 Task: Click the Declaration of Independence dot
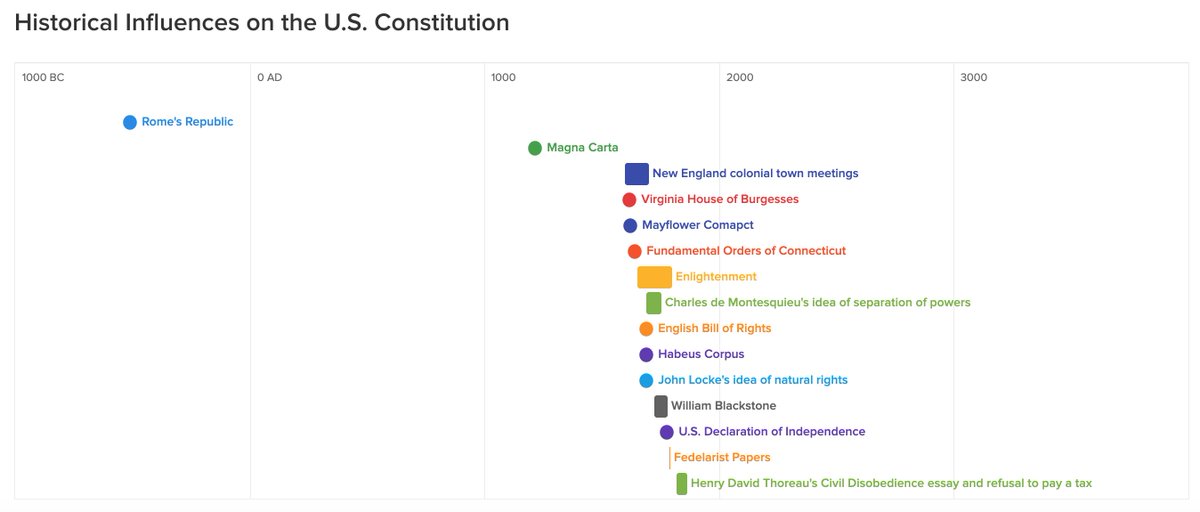tap(666, 432)
